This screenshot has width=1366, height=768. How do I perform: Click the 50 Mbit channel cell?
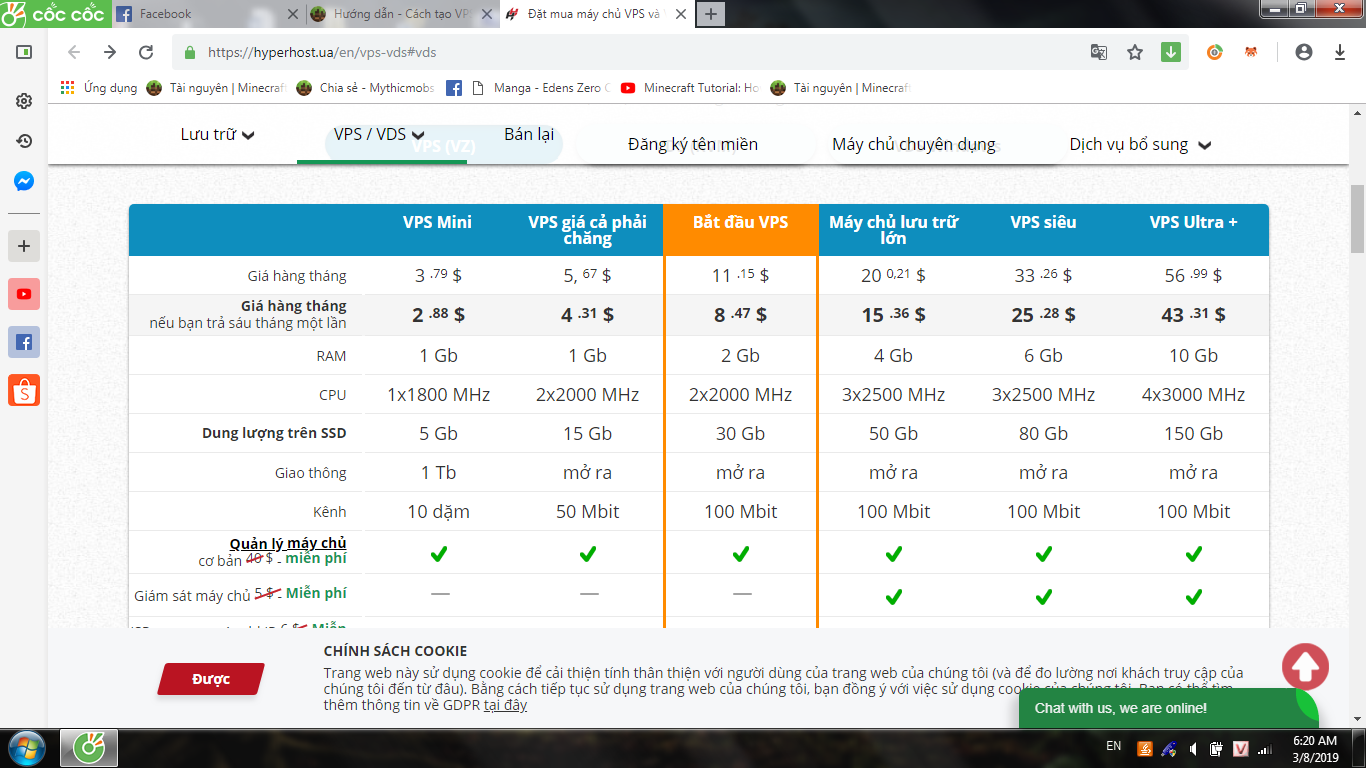tap(588, 512)
